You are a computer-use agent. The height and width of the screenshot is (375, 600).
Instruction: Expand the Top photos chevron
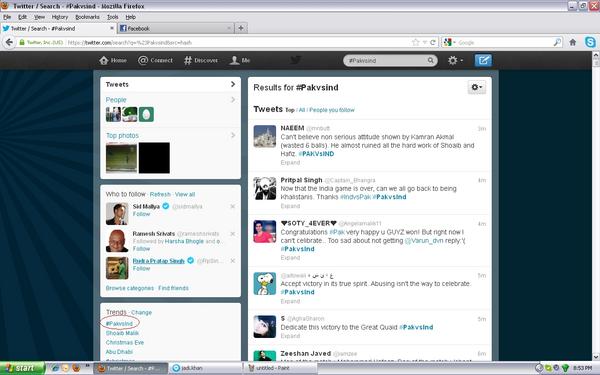(x=233, y=135)
